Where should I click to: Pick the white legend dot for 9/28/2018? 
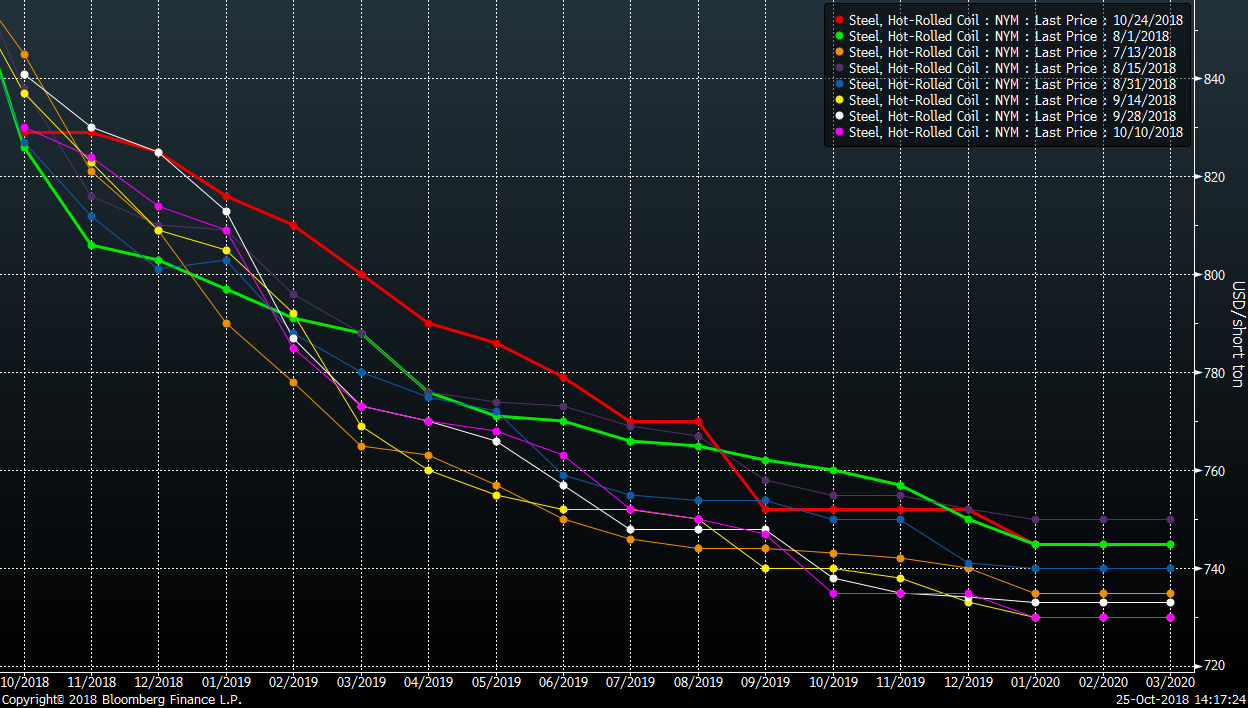(x=838, y=116)
